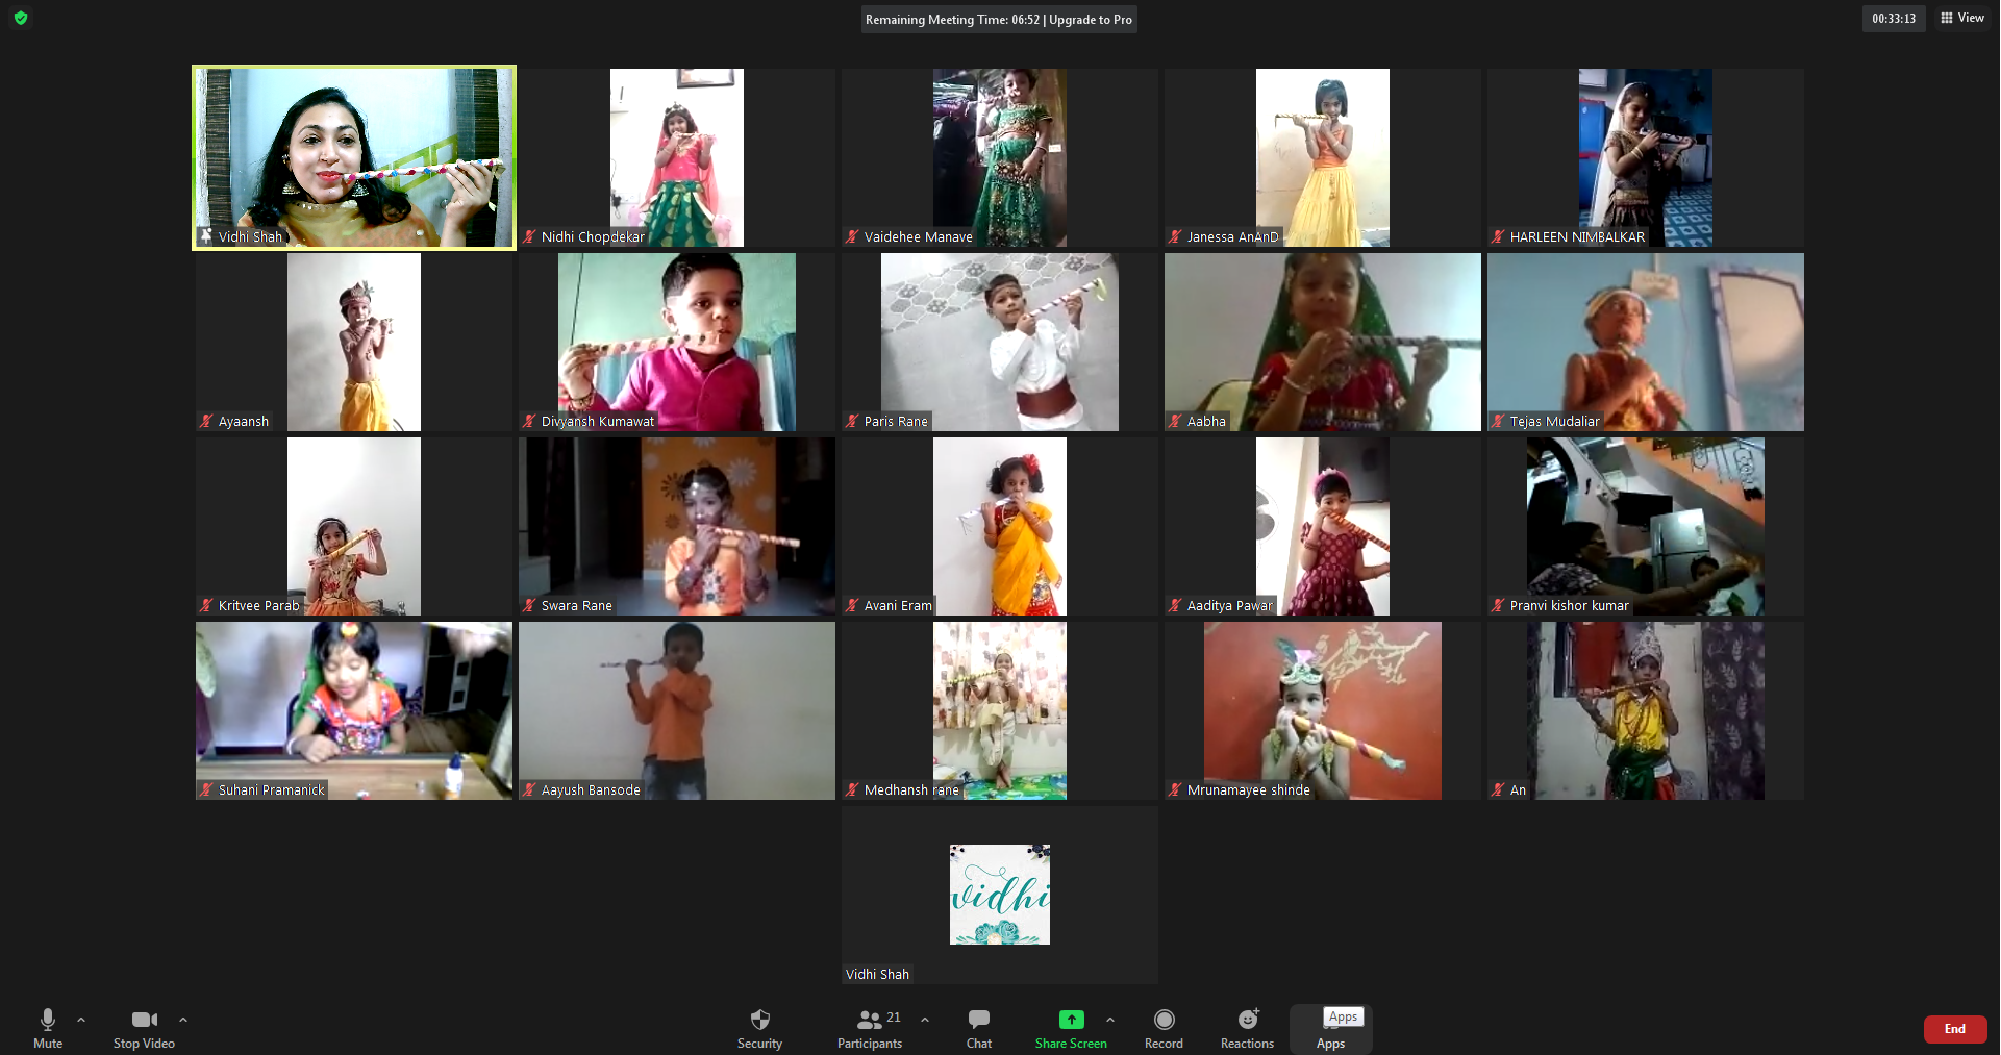Select HARLEEN NIMBALKAR video tile
The height and width of the screenshot is (1055, 2001).
point(1645,157)
